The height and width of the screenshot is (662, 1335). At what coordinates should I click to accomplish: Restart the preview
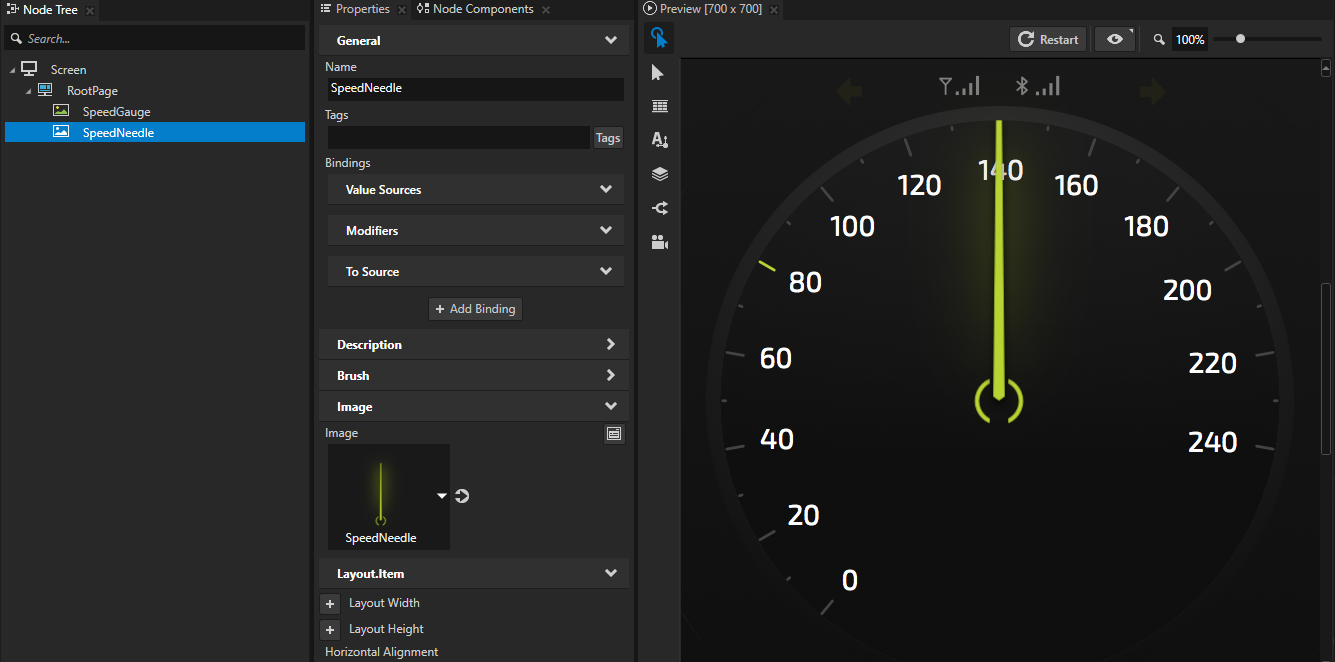click(1048, 40)
